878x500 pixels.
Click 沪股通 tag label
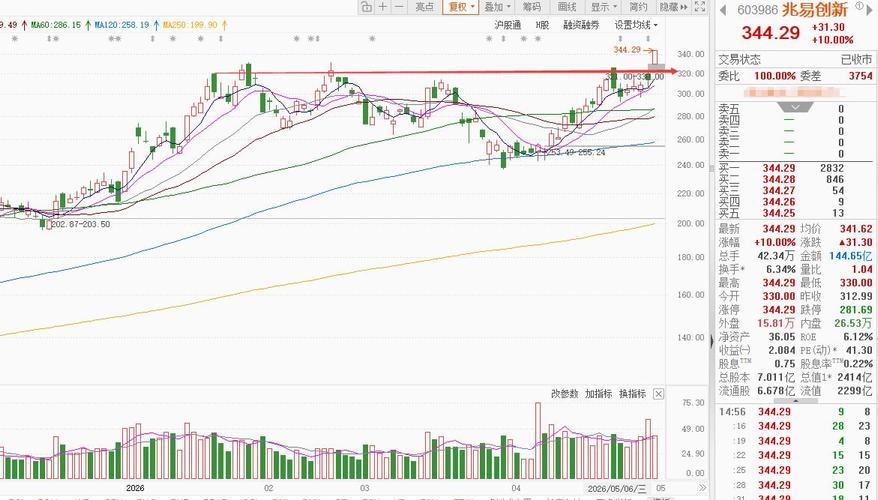pos(507,25)
